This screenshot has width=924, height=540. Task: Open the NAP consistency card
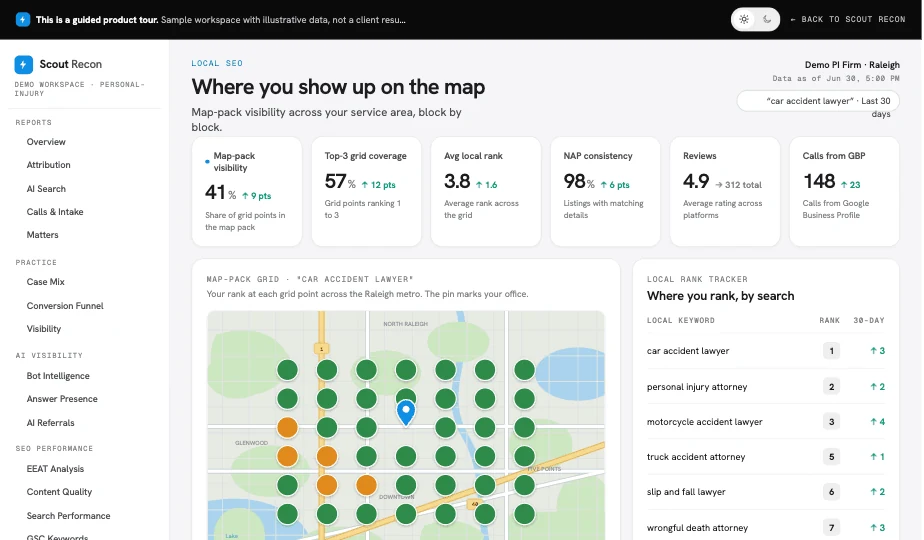605,192
